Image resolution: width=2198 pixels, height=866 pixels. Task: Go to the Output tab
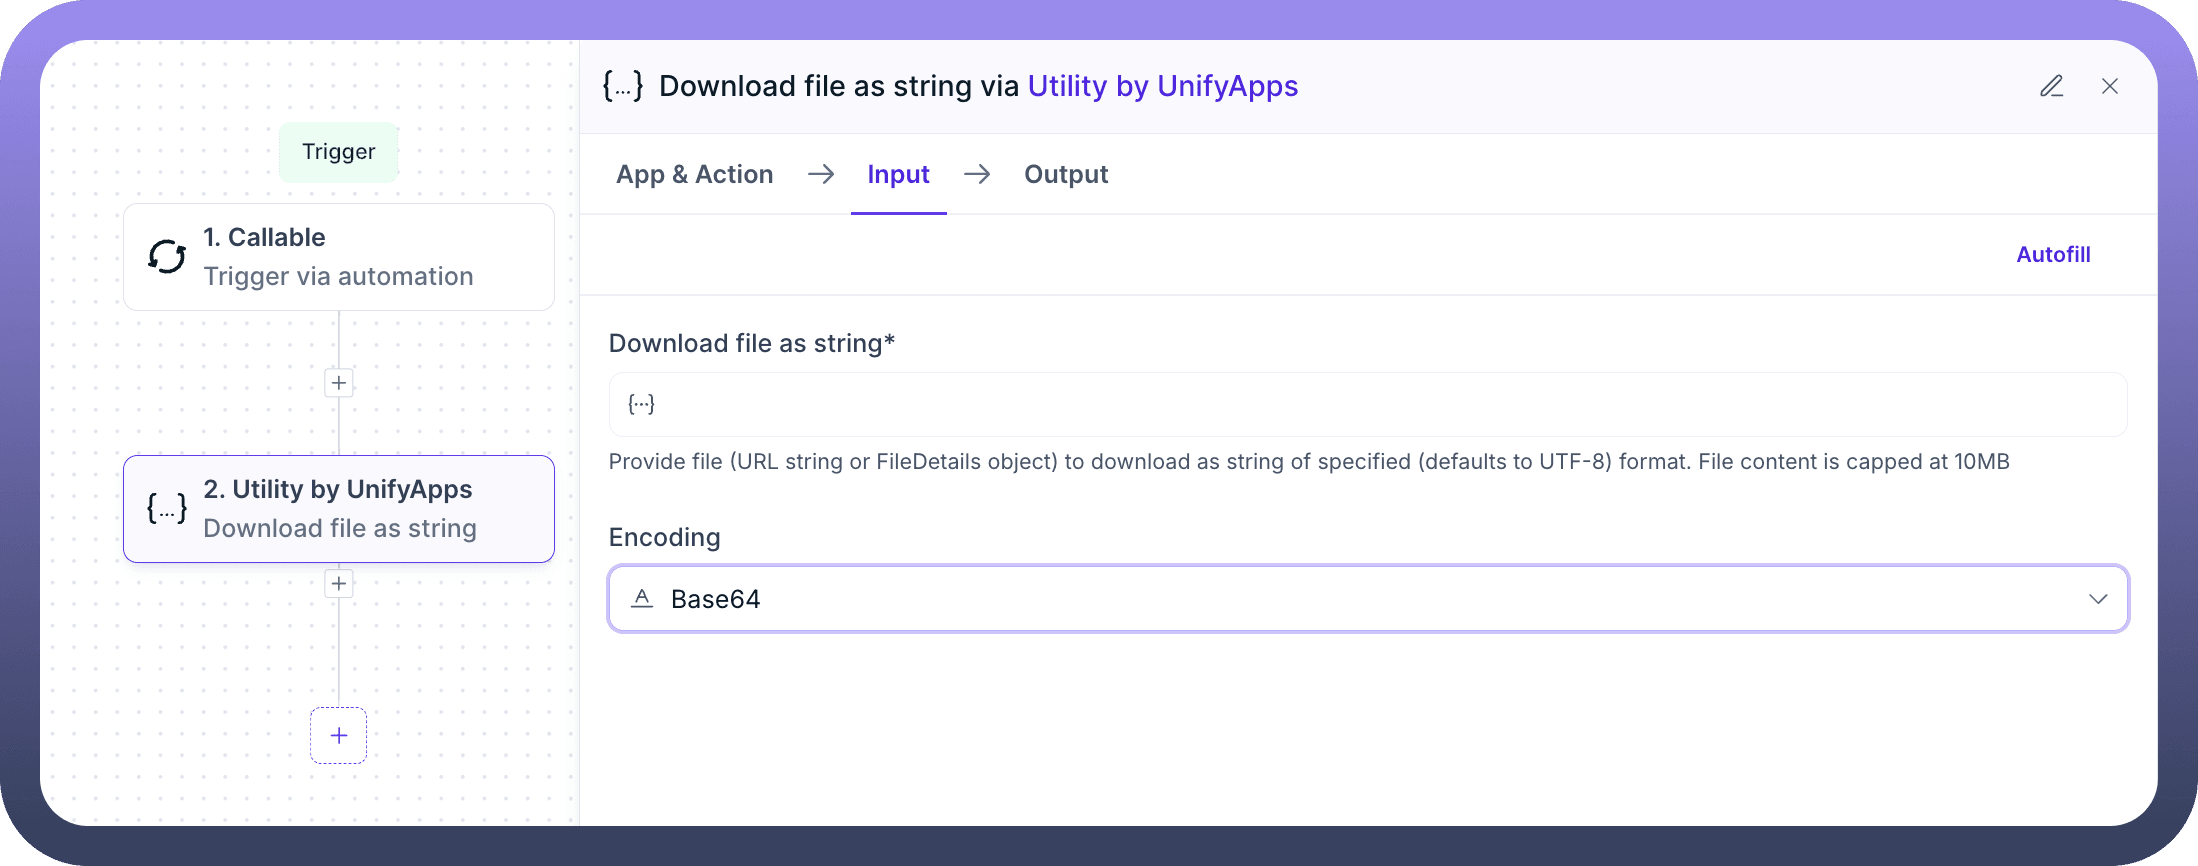[1065, 175]
